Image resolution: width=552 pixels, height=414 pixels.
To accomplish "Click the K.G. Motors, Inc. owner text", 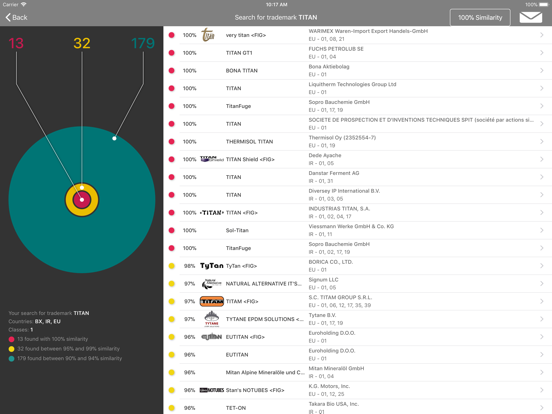I will click(329, 386).
